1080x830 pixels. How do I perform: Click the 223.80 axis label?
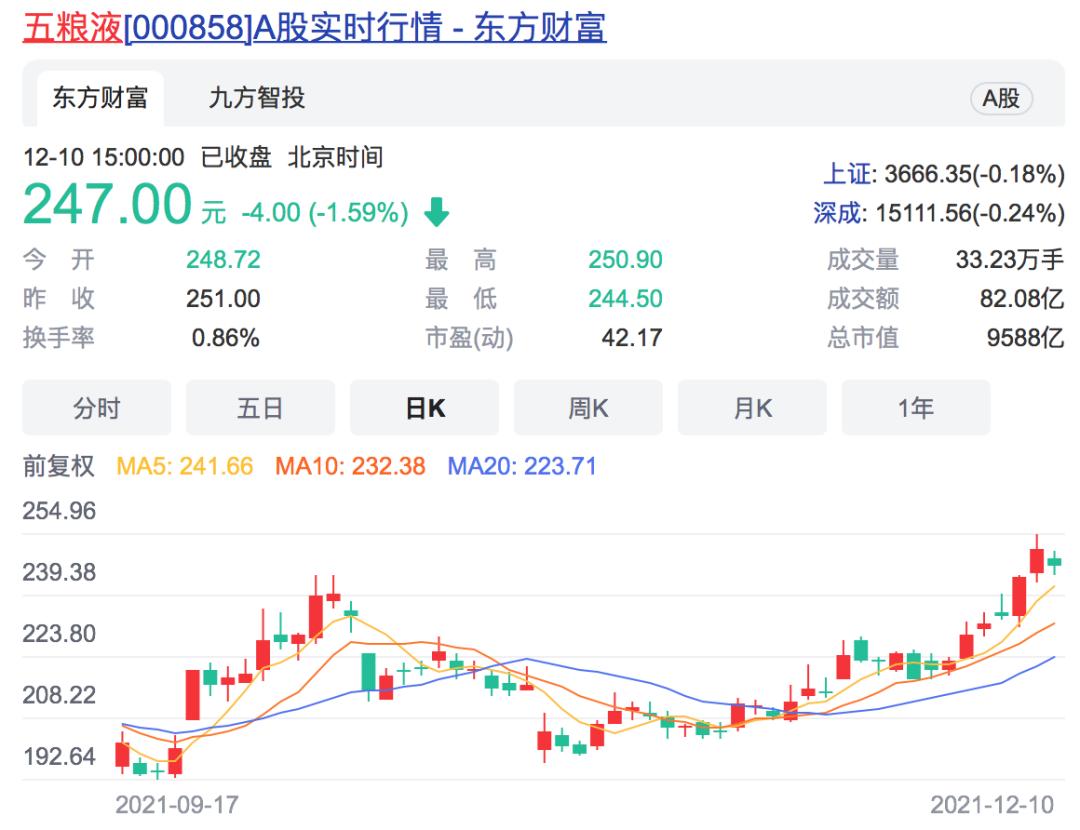coord(59,634)
